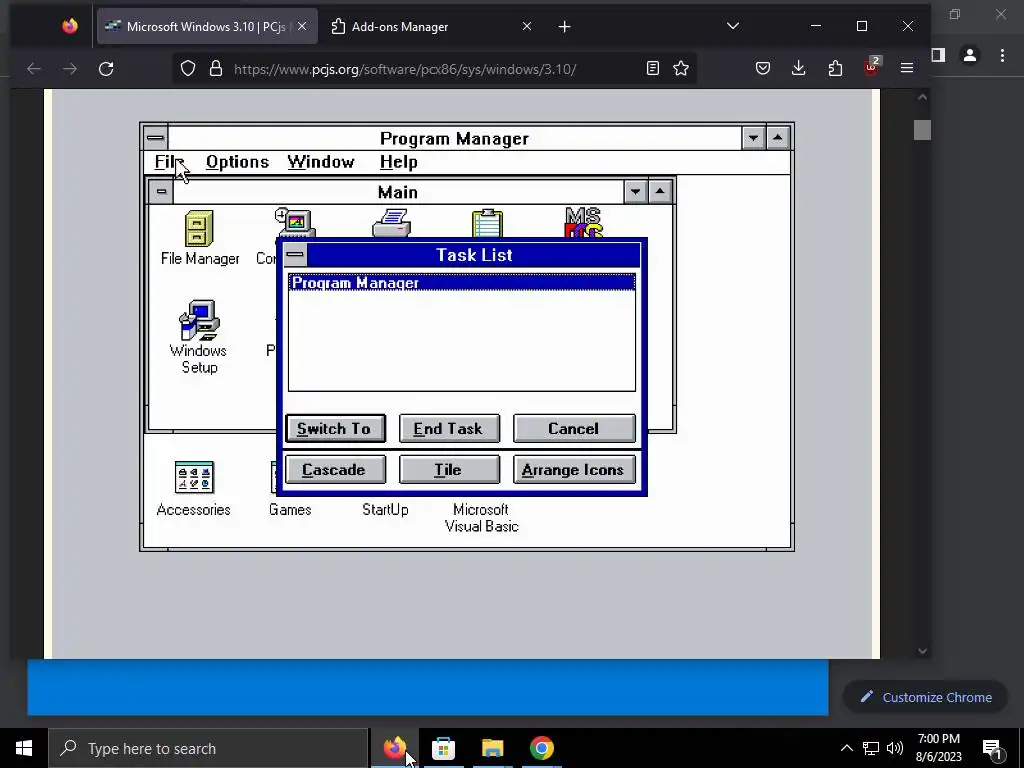
Task: Click the Customize Chrome button
Action: point(927,697)
